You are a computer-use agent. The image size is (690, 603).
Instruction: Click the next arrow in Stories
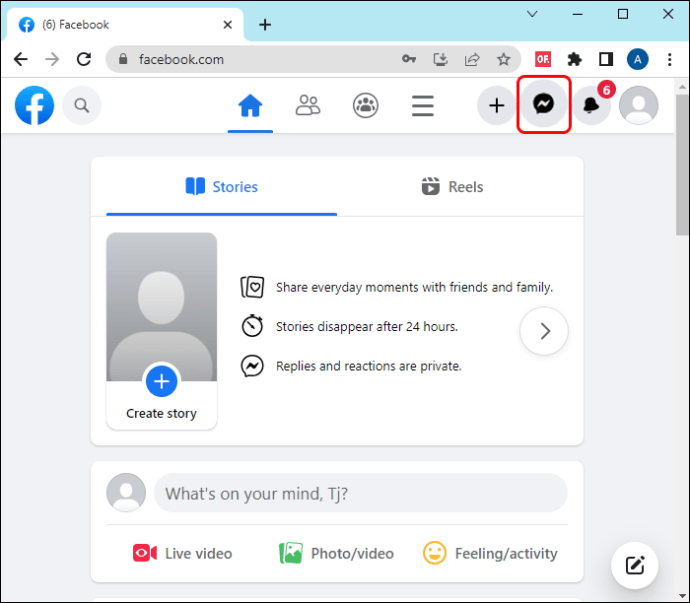(x=544, y=331)
